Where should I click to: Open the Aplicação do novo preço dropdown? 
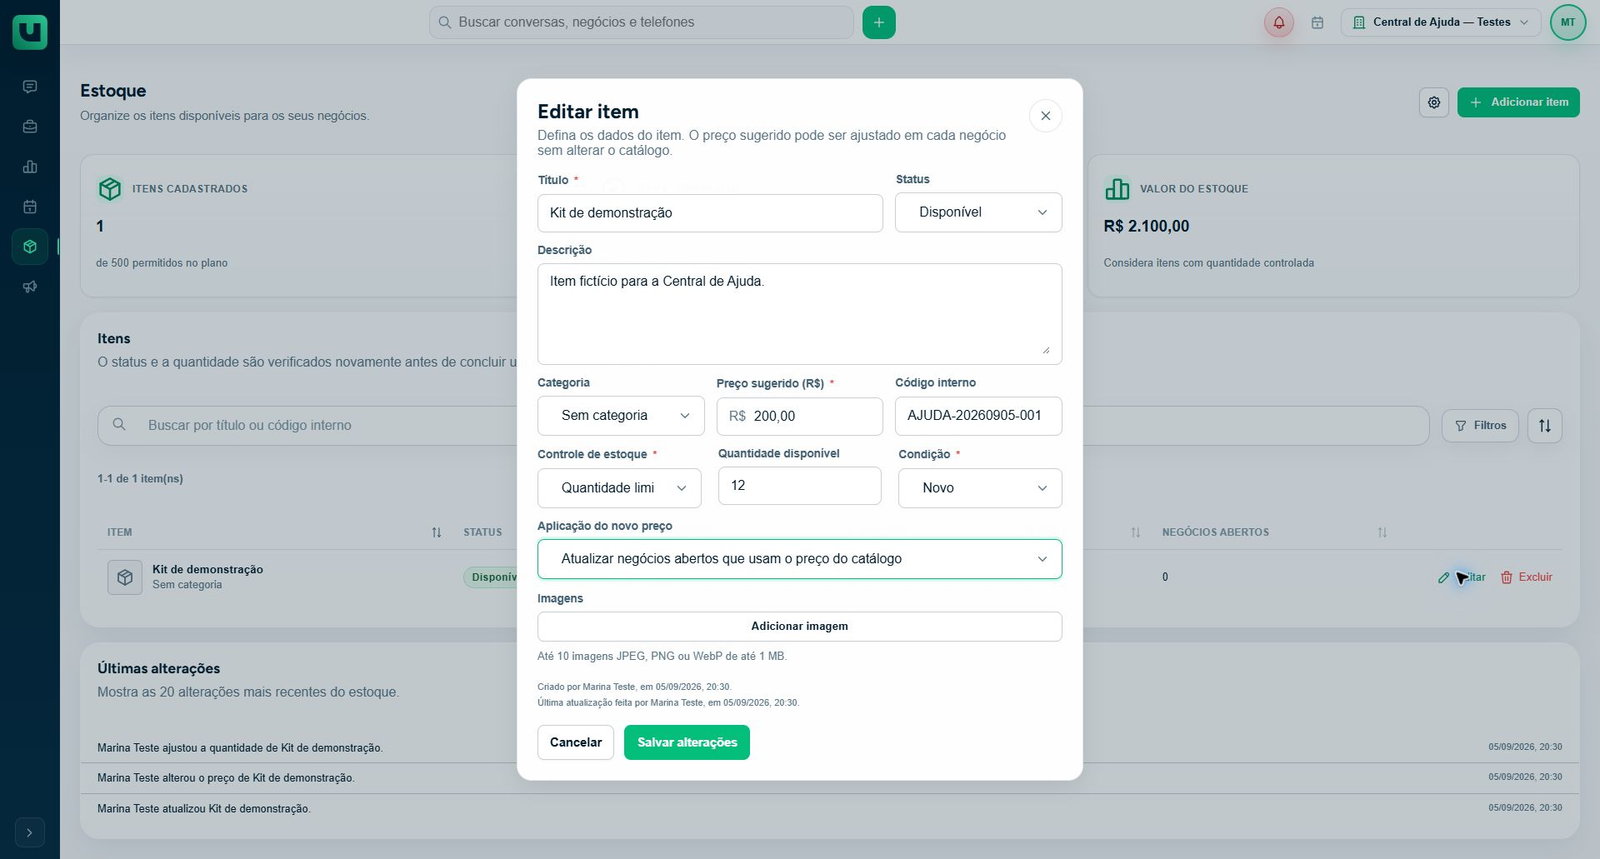(x=800, y=559)
